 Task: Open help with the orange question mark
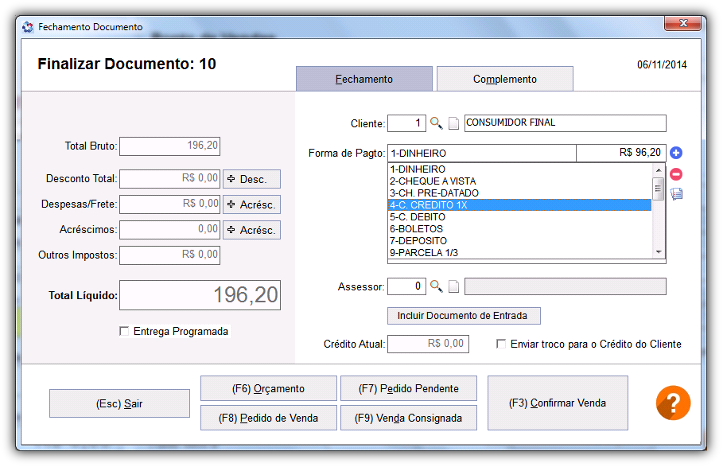coord(673,403)
